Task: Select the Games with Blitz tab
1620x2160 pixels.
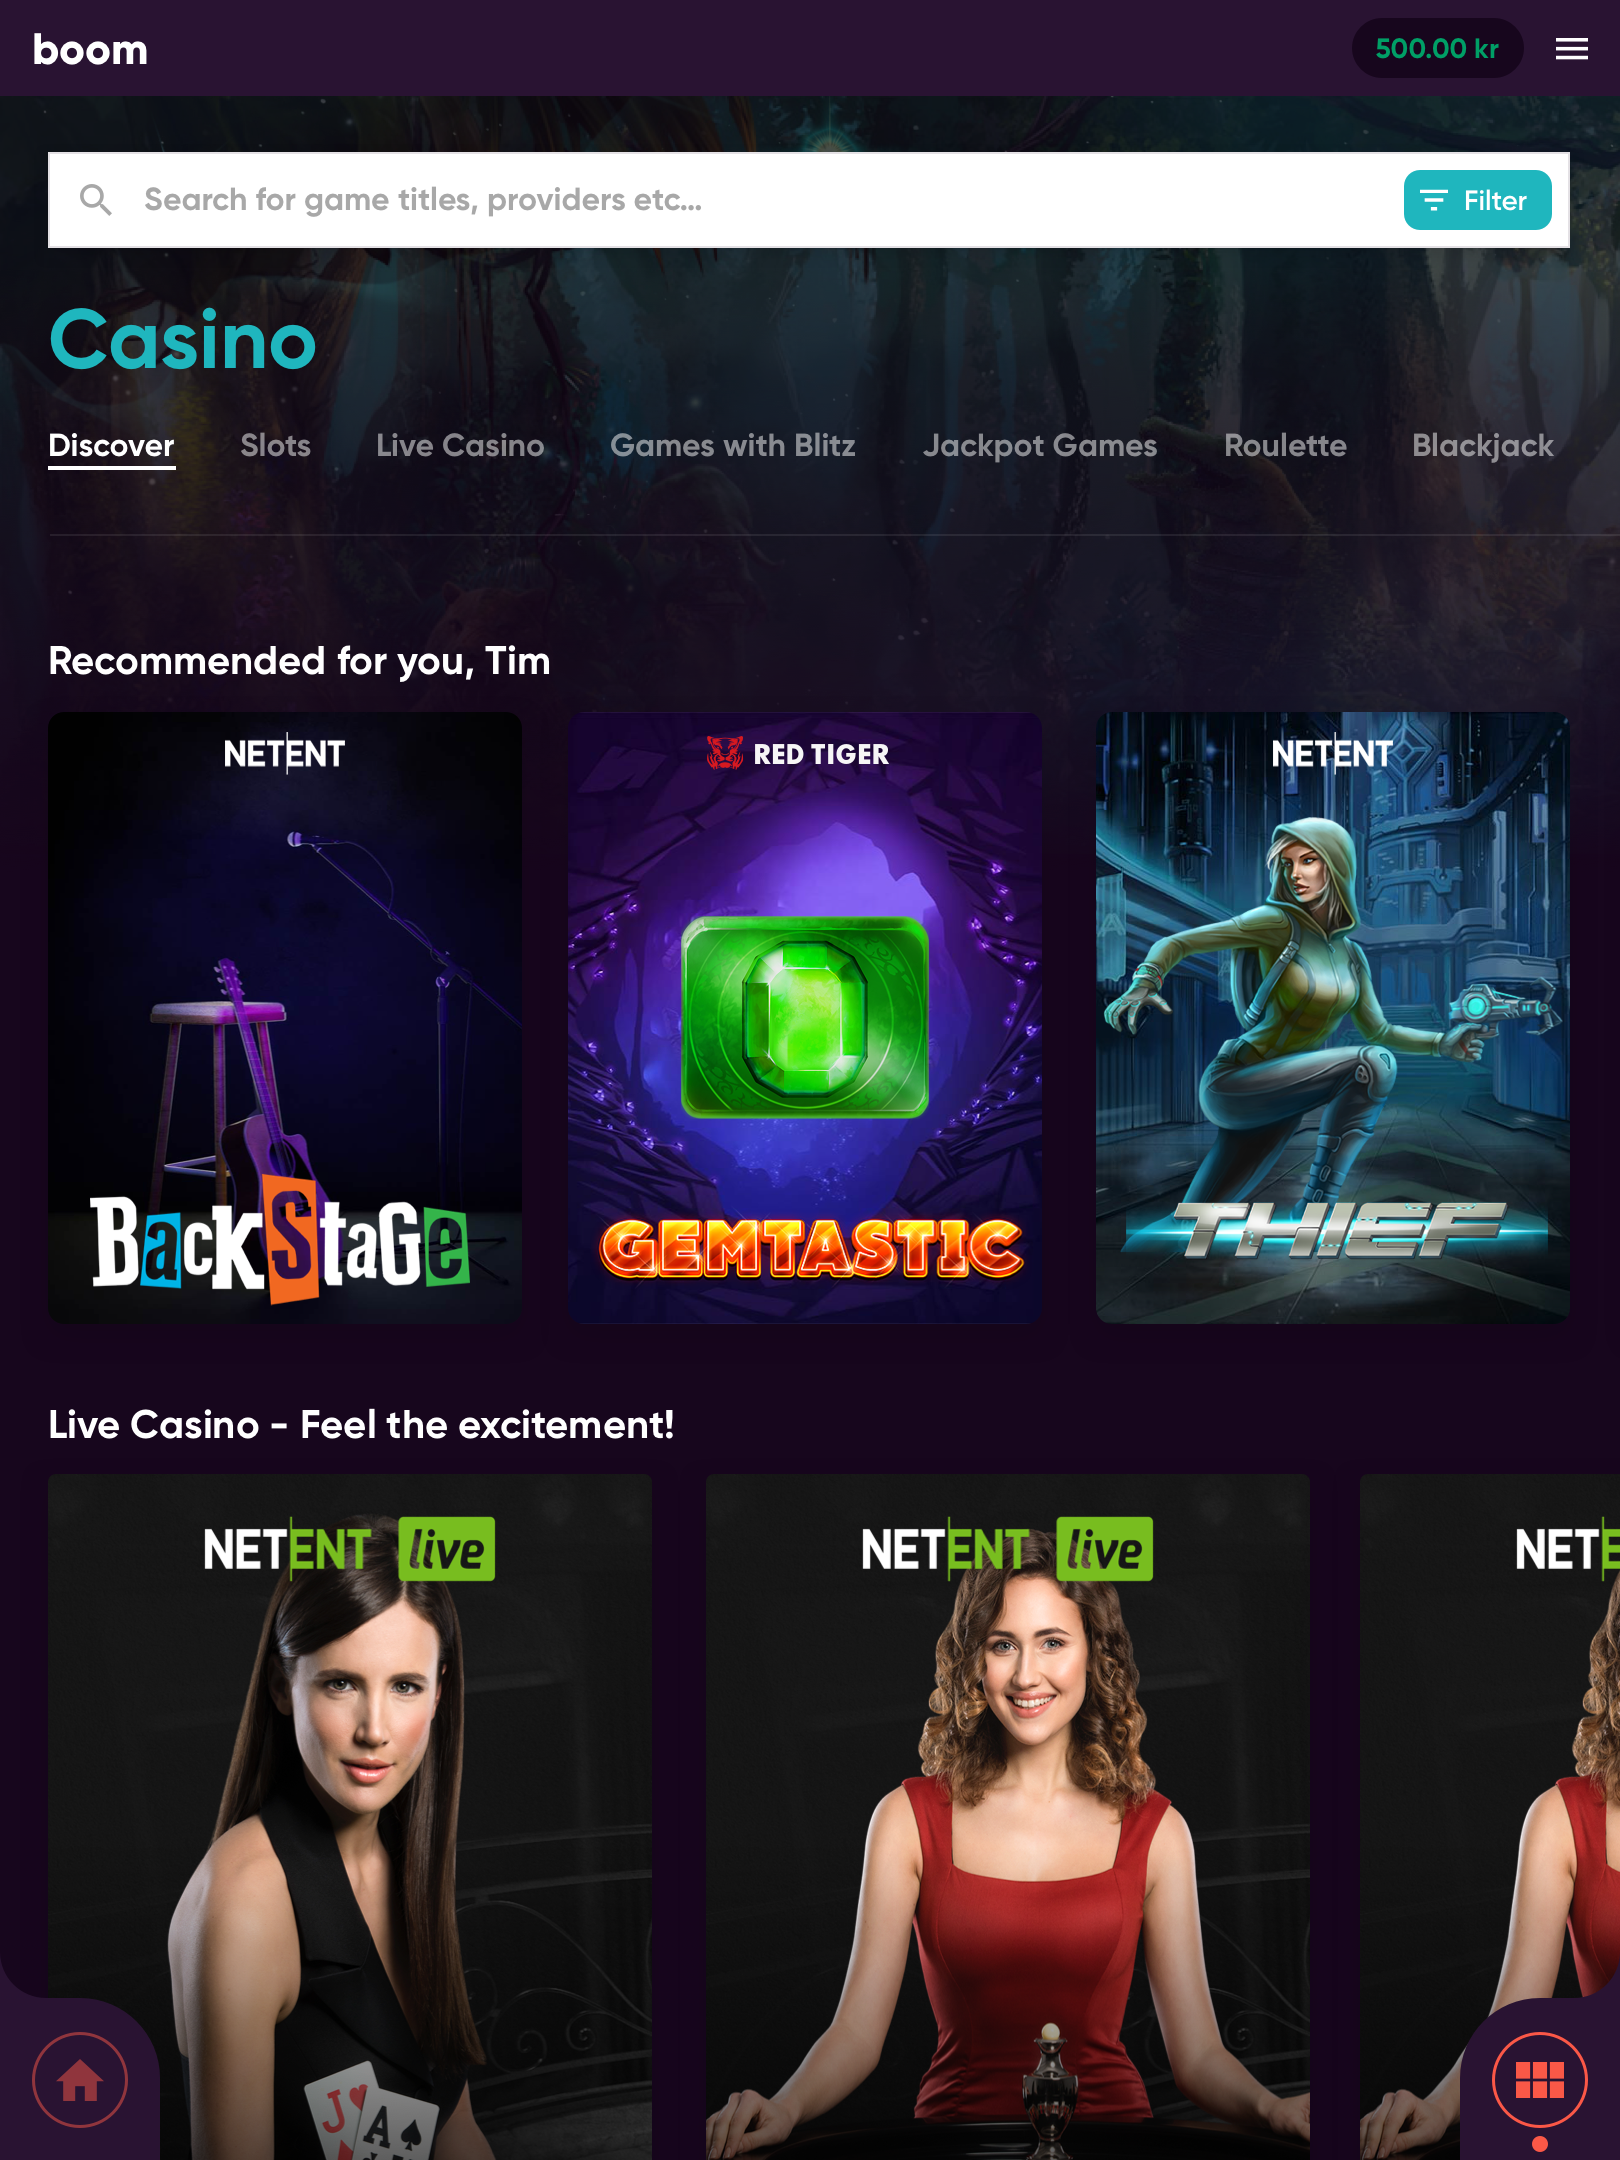Action: 733,445
